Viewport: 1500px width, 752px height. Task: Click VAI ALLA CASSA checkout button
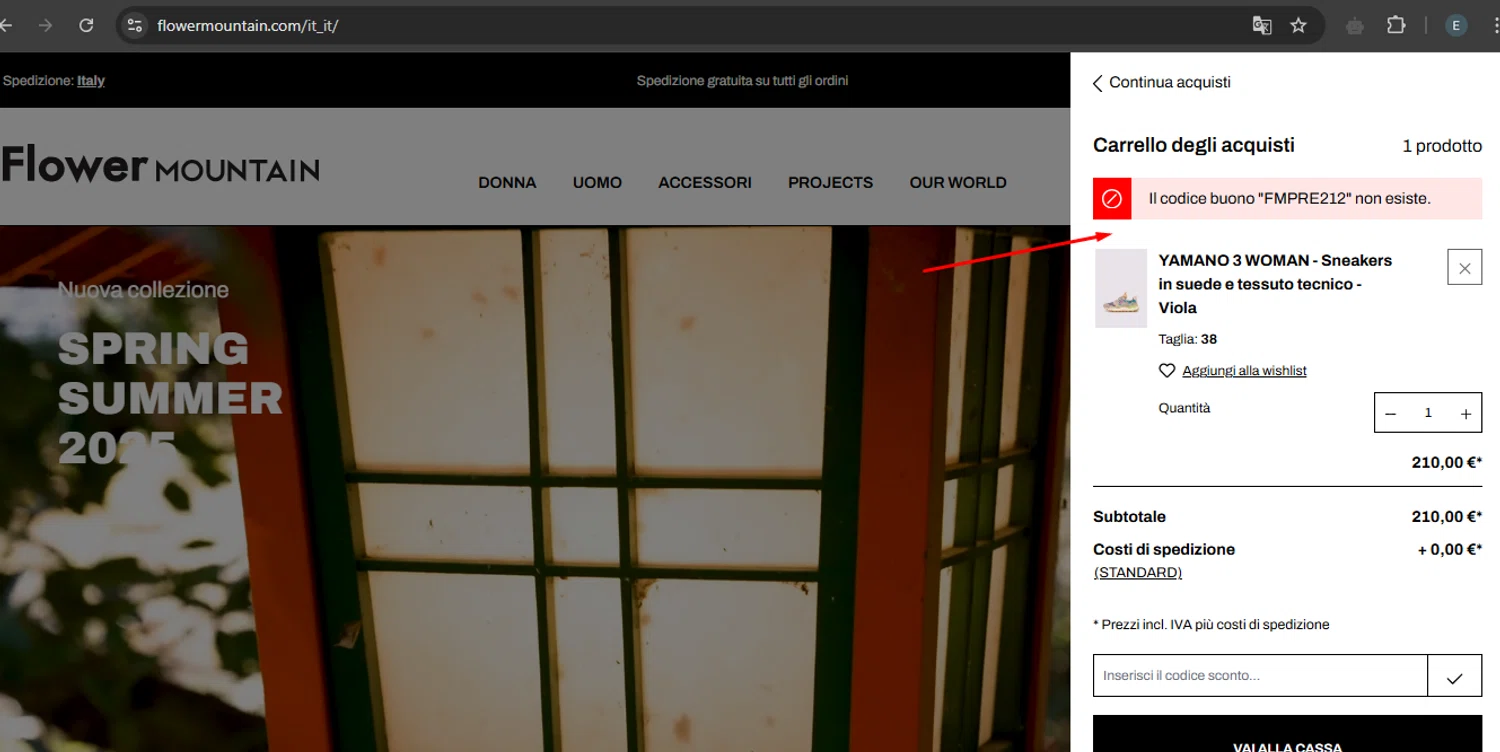1287,734
